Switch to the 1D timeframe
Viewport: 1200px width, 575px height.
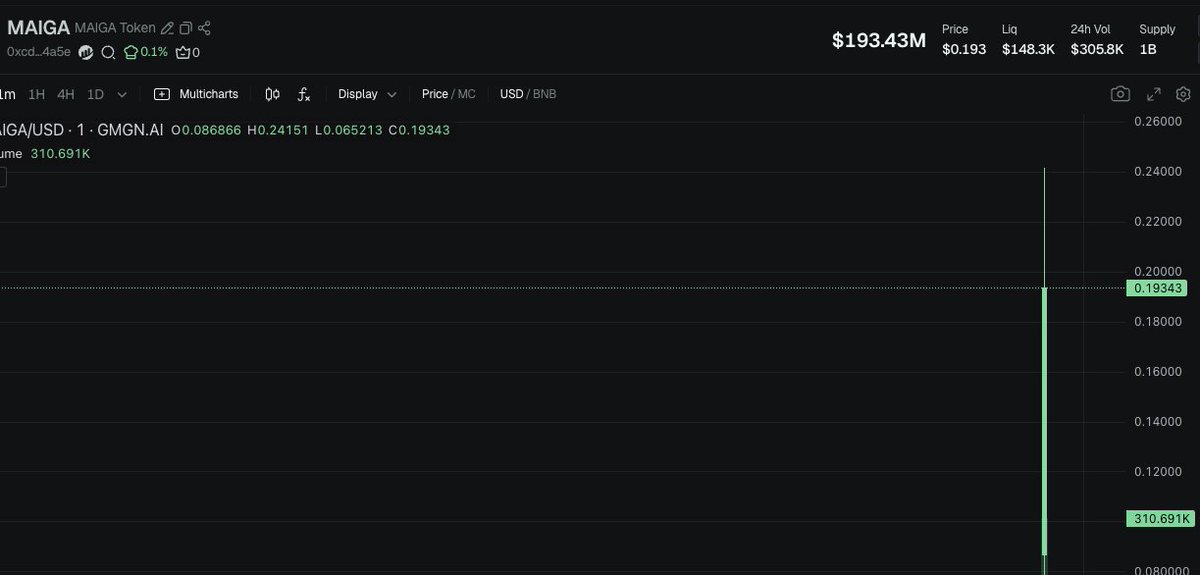pyautogui.click(x=95, y=94)
